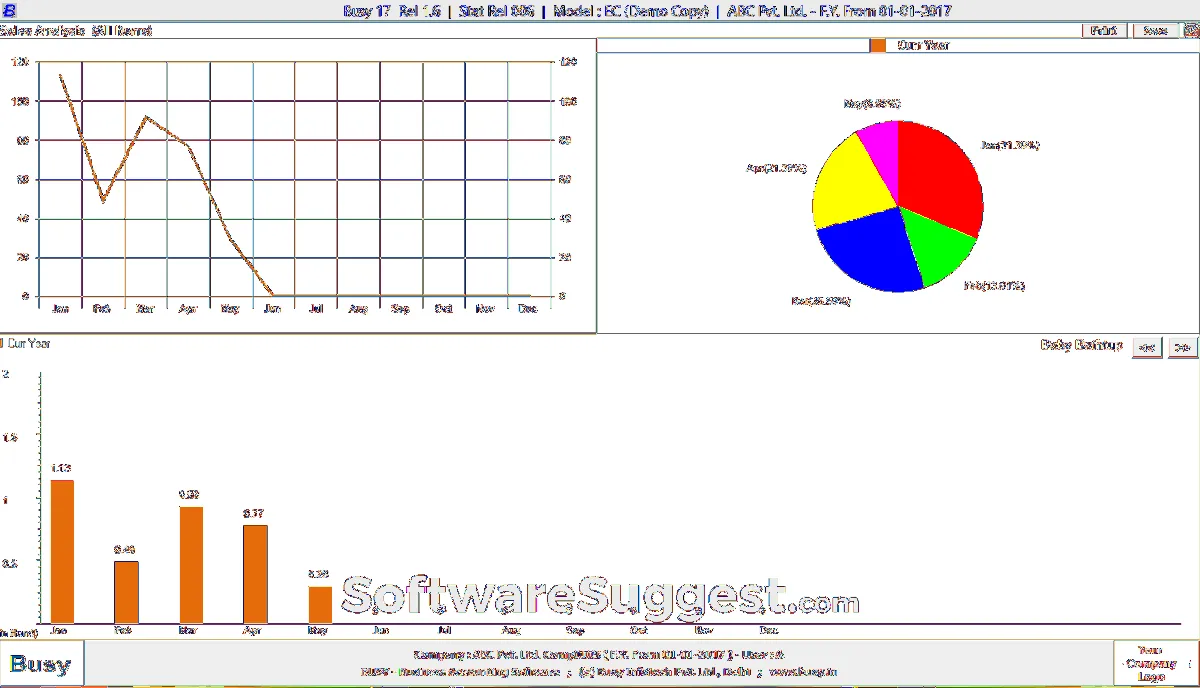Click the Feb pie percentage label

(x=994, y=286)
